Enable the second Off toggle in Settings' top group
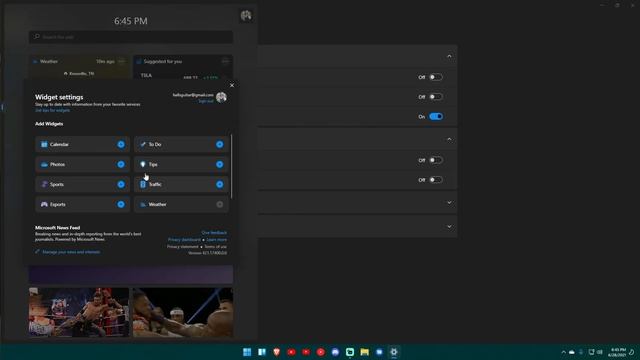This screenshot has height=360, width=640. click(436, 97)
